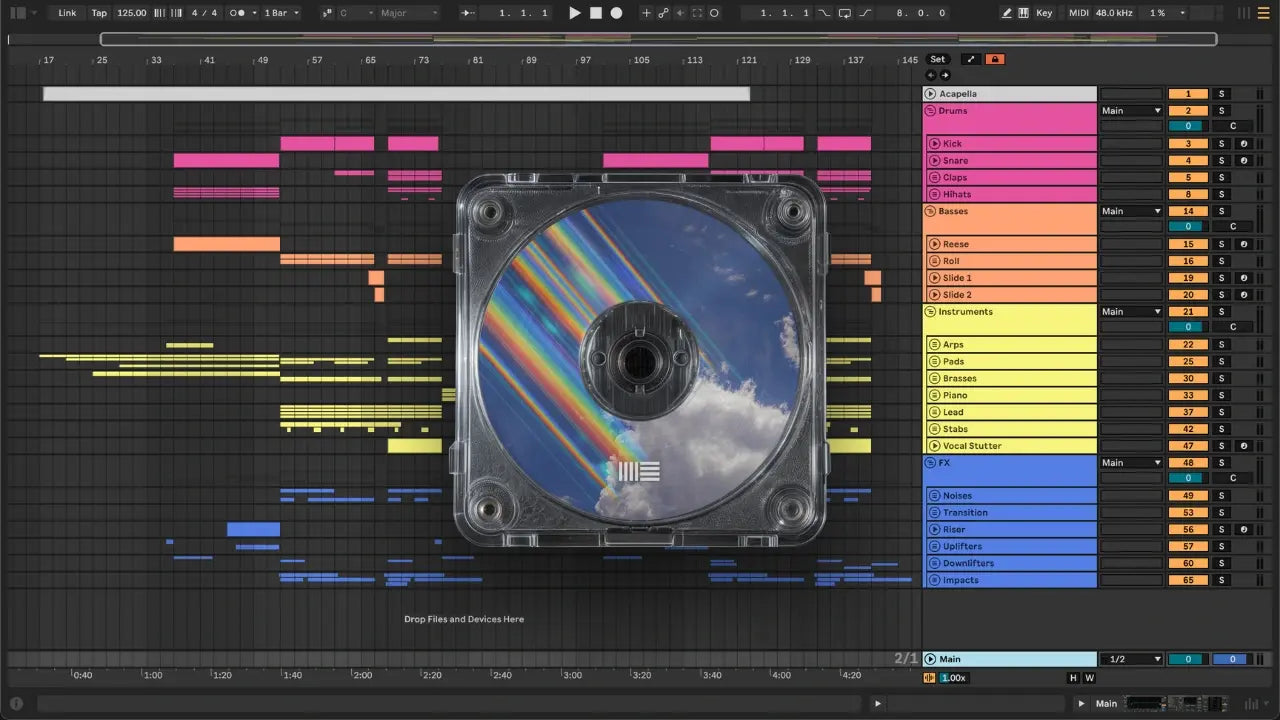The width and height of the screenshot is (1280, 720).
Task: Collapse the Instruments group track
Action: pyautogui.click(x=930, y=312)
